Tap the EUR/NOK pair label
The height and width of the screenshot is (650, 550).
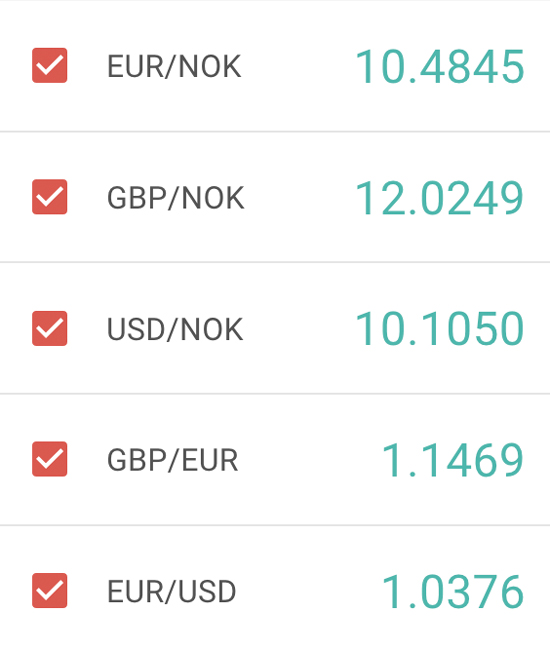tap(174, 67)
